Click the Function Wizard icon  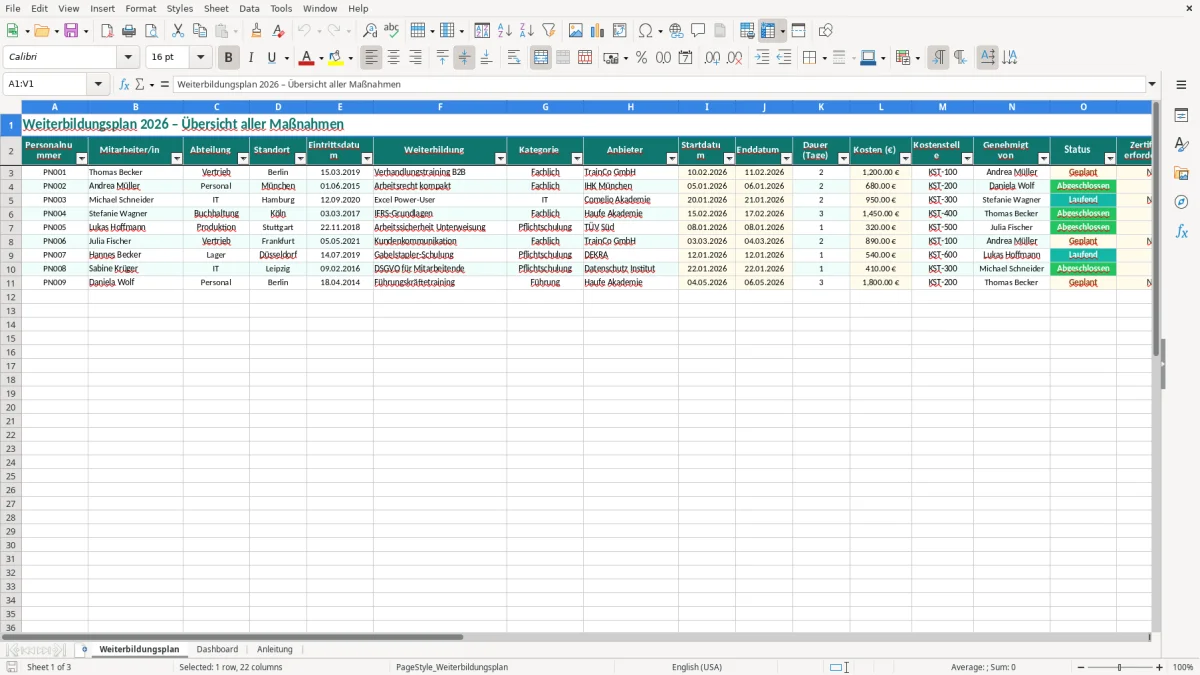click(124, 84)
